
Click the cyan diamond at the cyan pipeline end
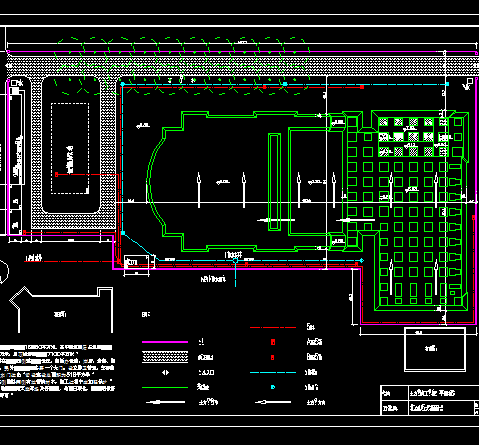[362, 260]
